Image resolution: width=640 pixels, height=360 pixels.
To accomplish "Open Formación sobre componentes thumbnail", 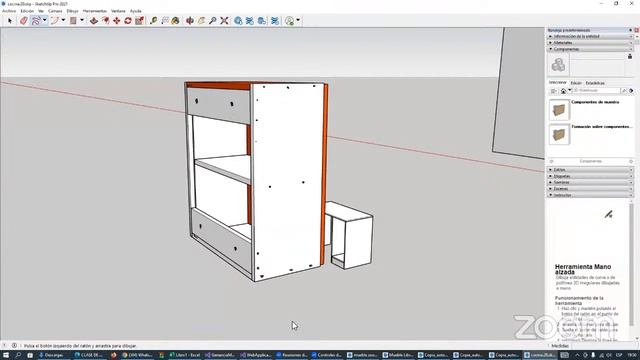I will (559, 134).
